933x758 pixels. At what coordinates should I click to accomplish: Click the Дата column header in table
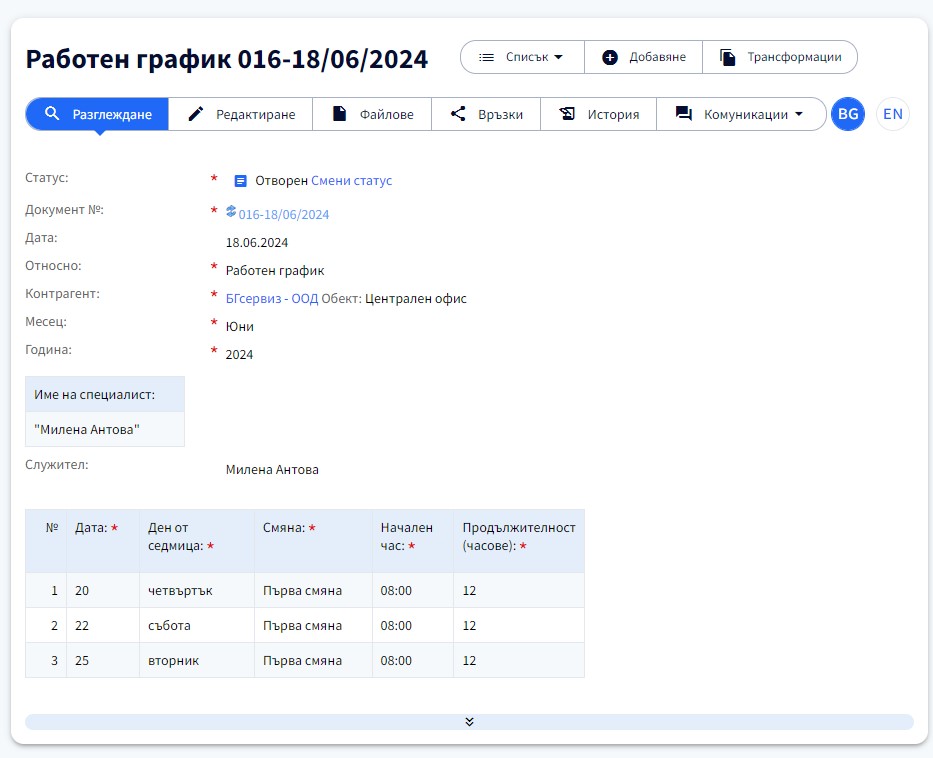coord(103,541)
